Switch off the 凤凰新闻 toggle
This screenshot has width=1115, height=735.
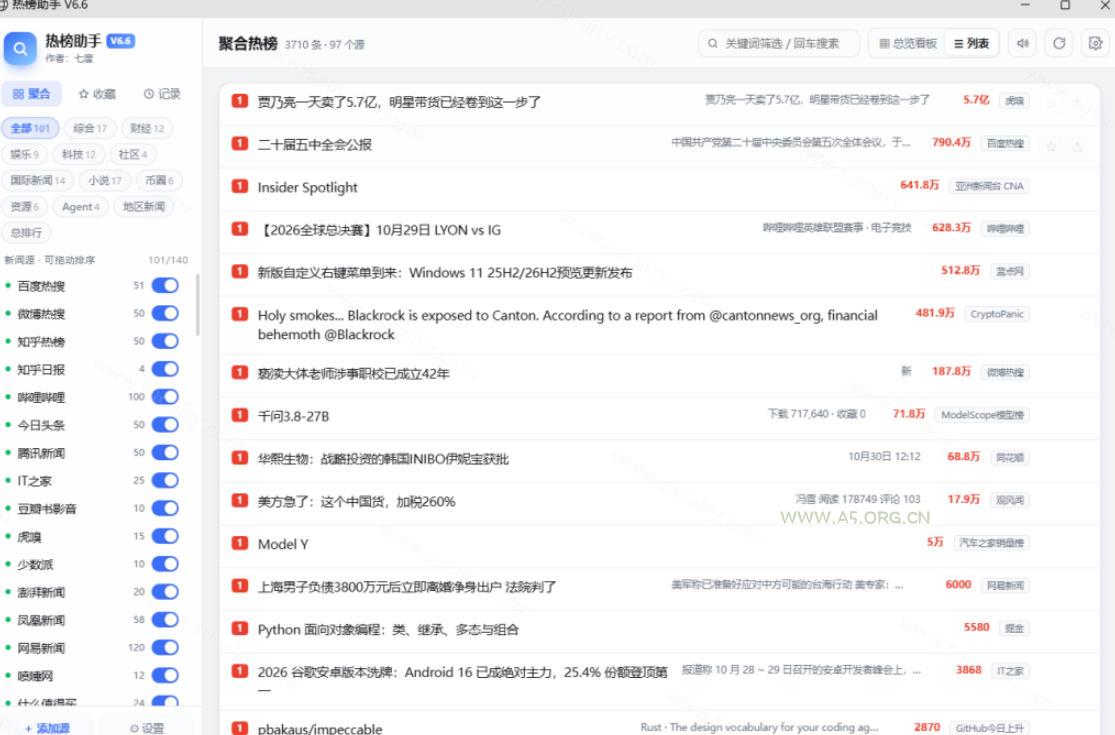coord(165,620)
